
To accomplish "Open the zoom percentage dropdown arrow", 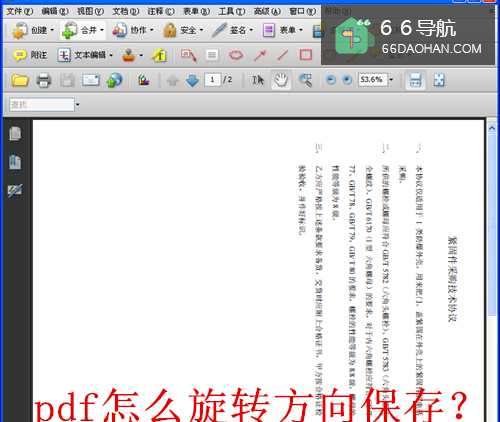I will [391, 80].
